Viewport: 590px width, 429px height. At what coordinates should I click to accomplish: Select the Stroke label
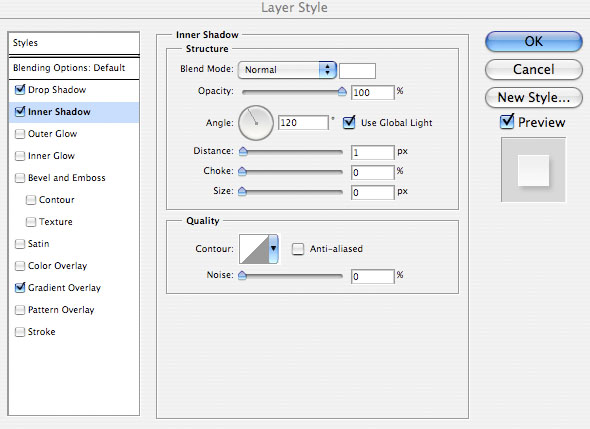coord(41,332)
